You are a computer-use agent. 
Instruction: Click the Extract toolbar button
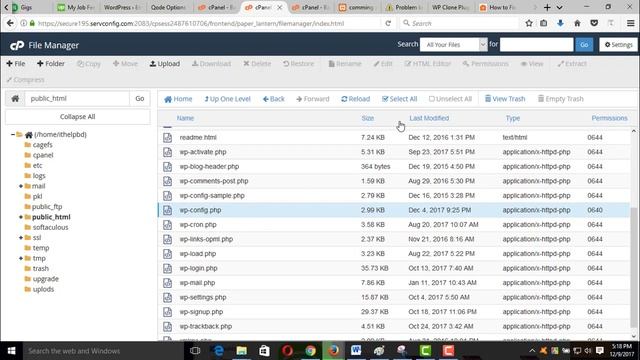[x=572, y=64]
